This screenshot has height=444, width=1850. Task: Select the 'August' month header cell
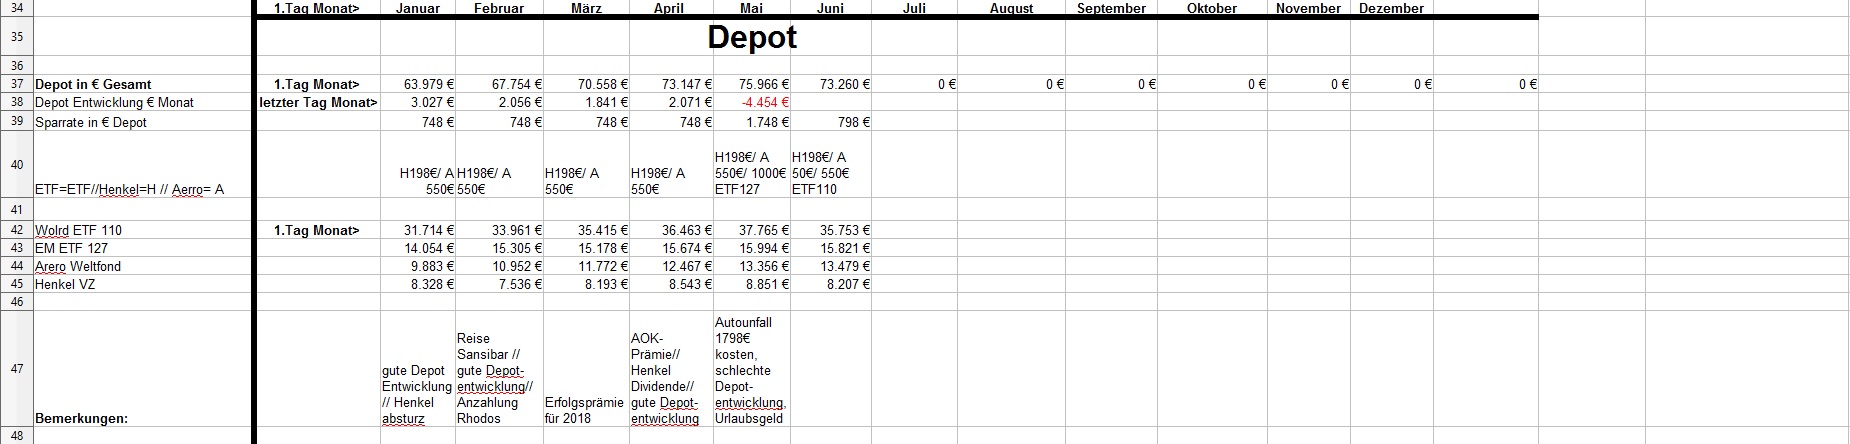(x=1011, y=8)
